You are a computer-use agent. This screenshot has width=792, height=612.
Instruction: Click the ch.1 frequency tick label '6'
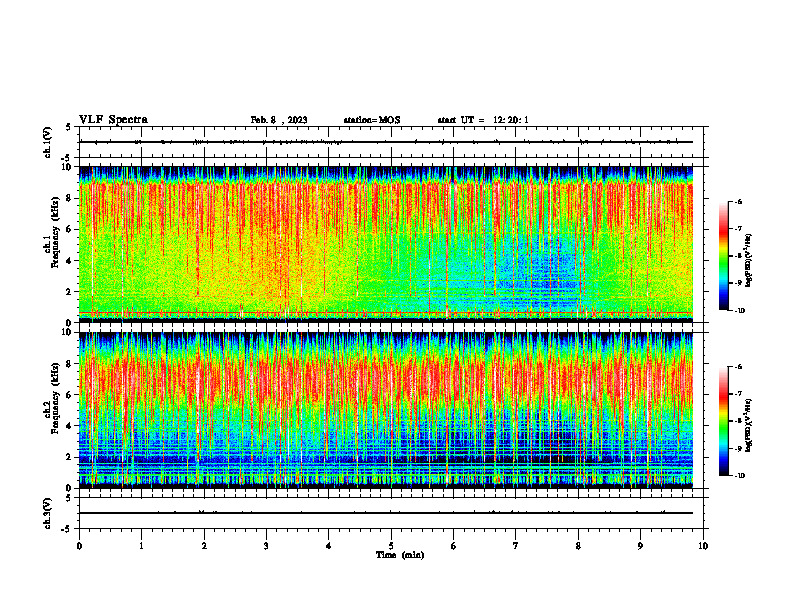[x=69, y=229]
